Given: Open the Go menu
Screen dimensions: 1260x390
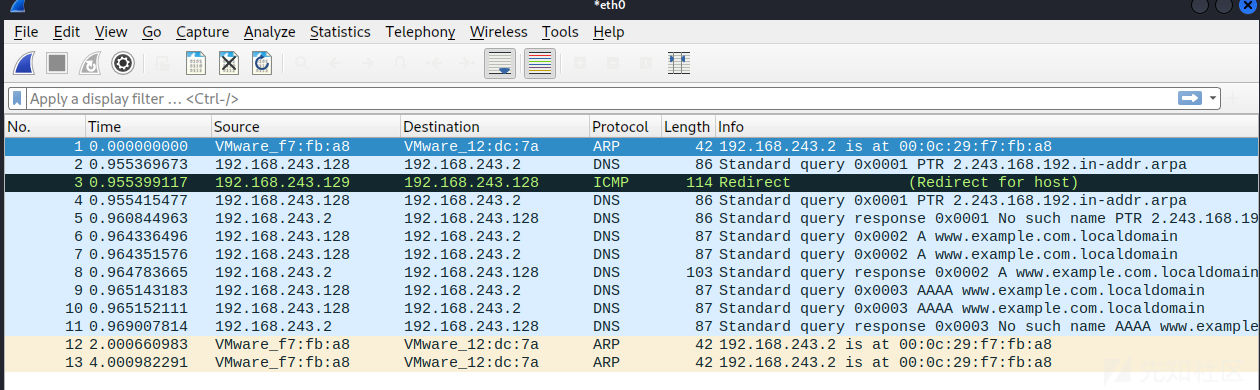Looking at the screenshot, I should [152, 32].
